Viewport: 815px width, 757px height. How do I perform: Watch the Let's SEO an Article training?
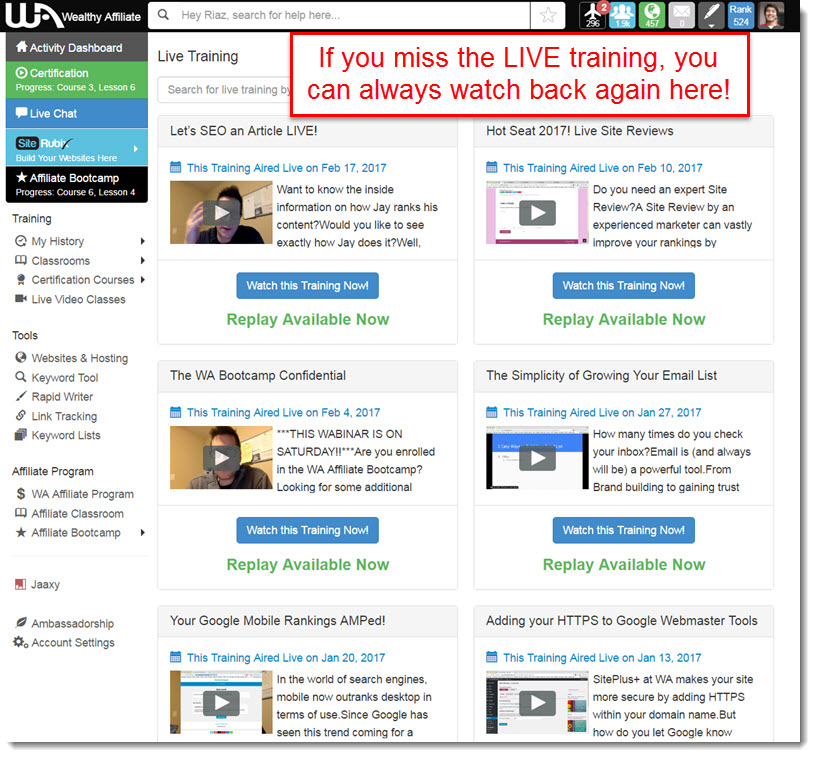308,285
